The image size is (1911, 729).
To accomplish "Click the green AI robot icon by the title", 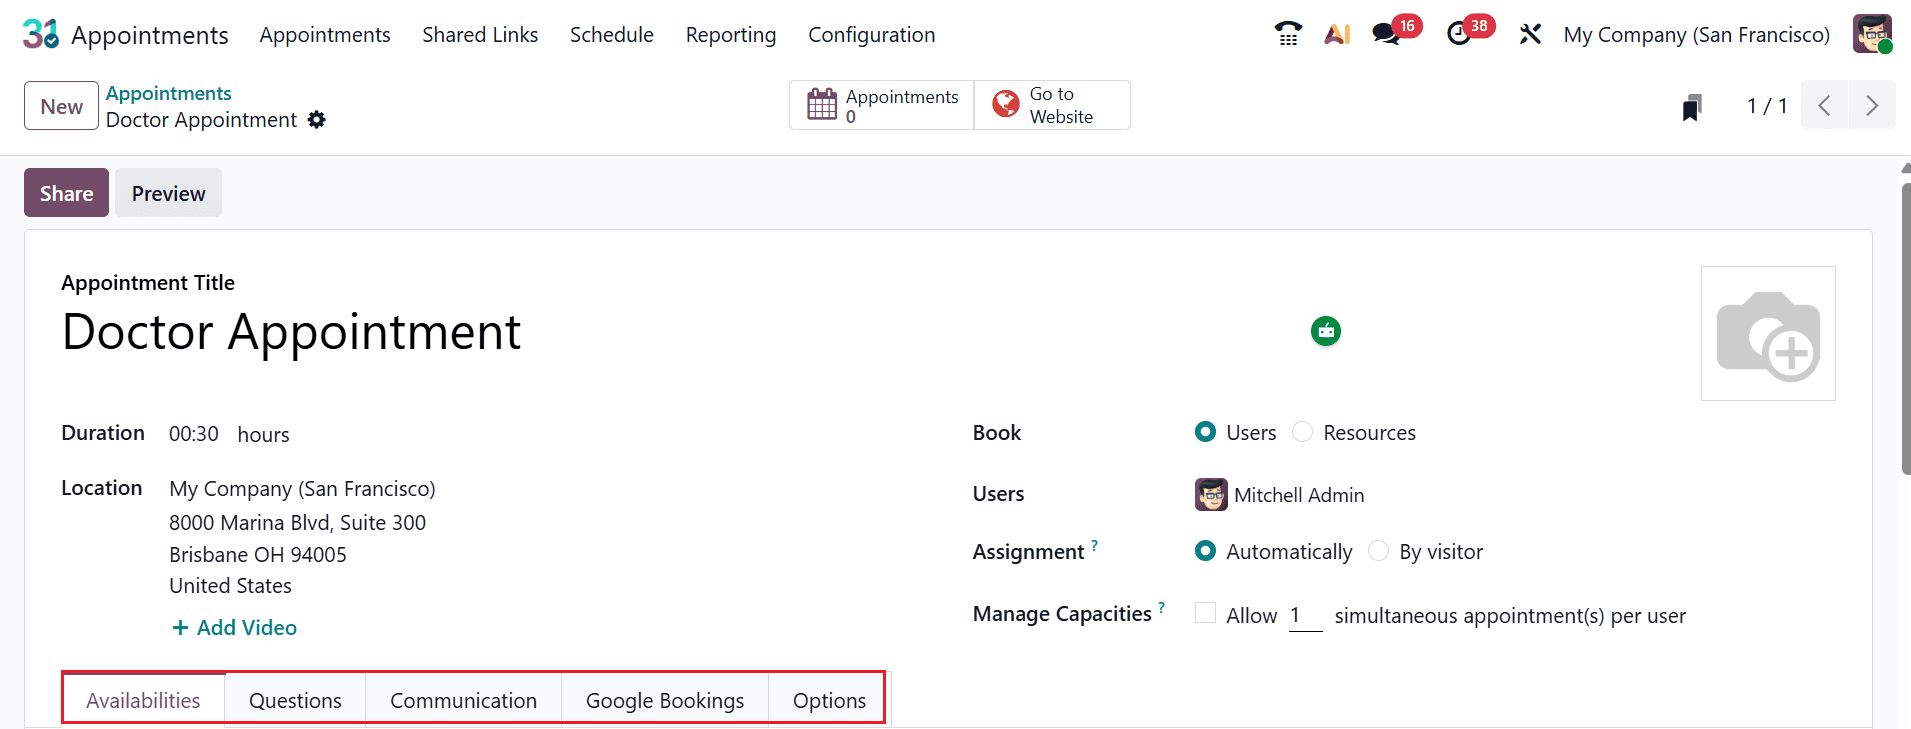I will tap(1326, 331).
